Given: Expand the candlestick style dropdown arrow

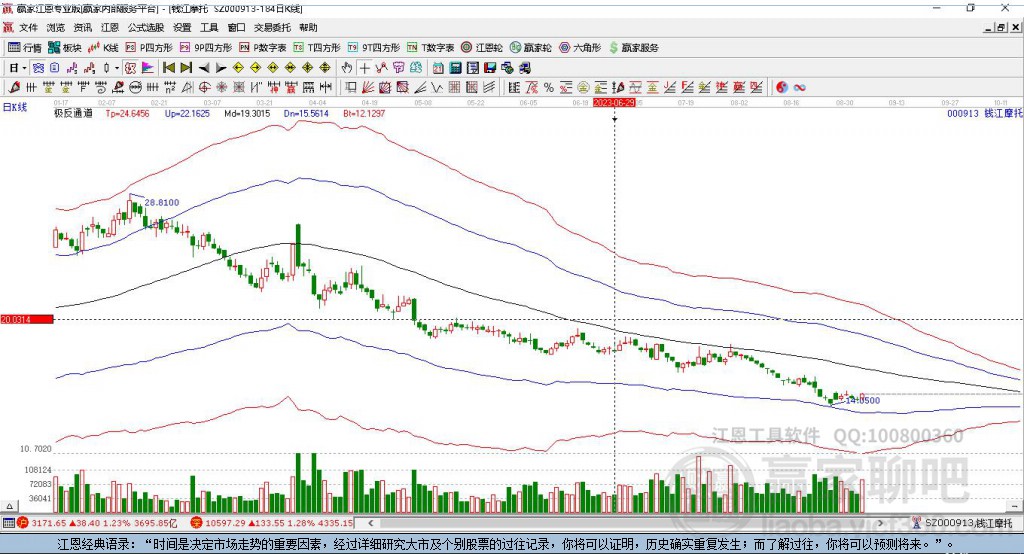Looking at the screenshot, I should (117, 68).
